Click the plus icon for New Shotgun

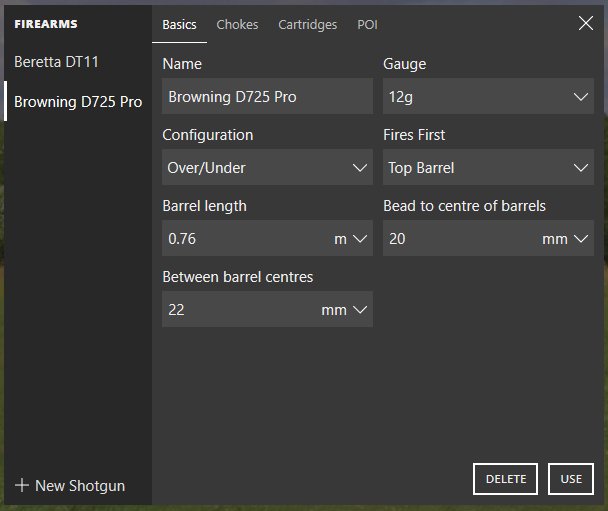22,486
